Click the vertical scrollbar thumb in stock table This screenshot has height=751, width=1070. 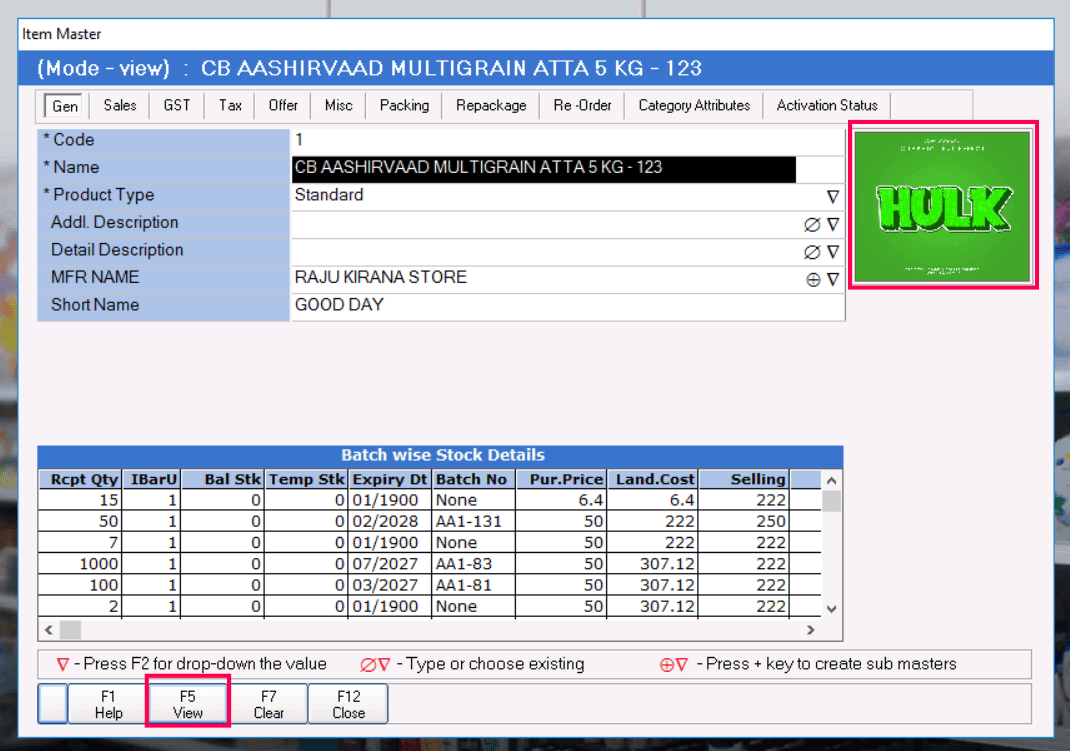point(831,501)
